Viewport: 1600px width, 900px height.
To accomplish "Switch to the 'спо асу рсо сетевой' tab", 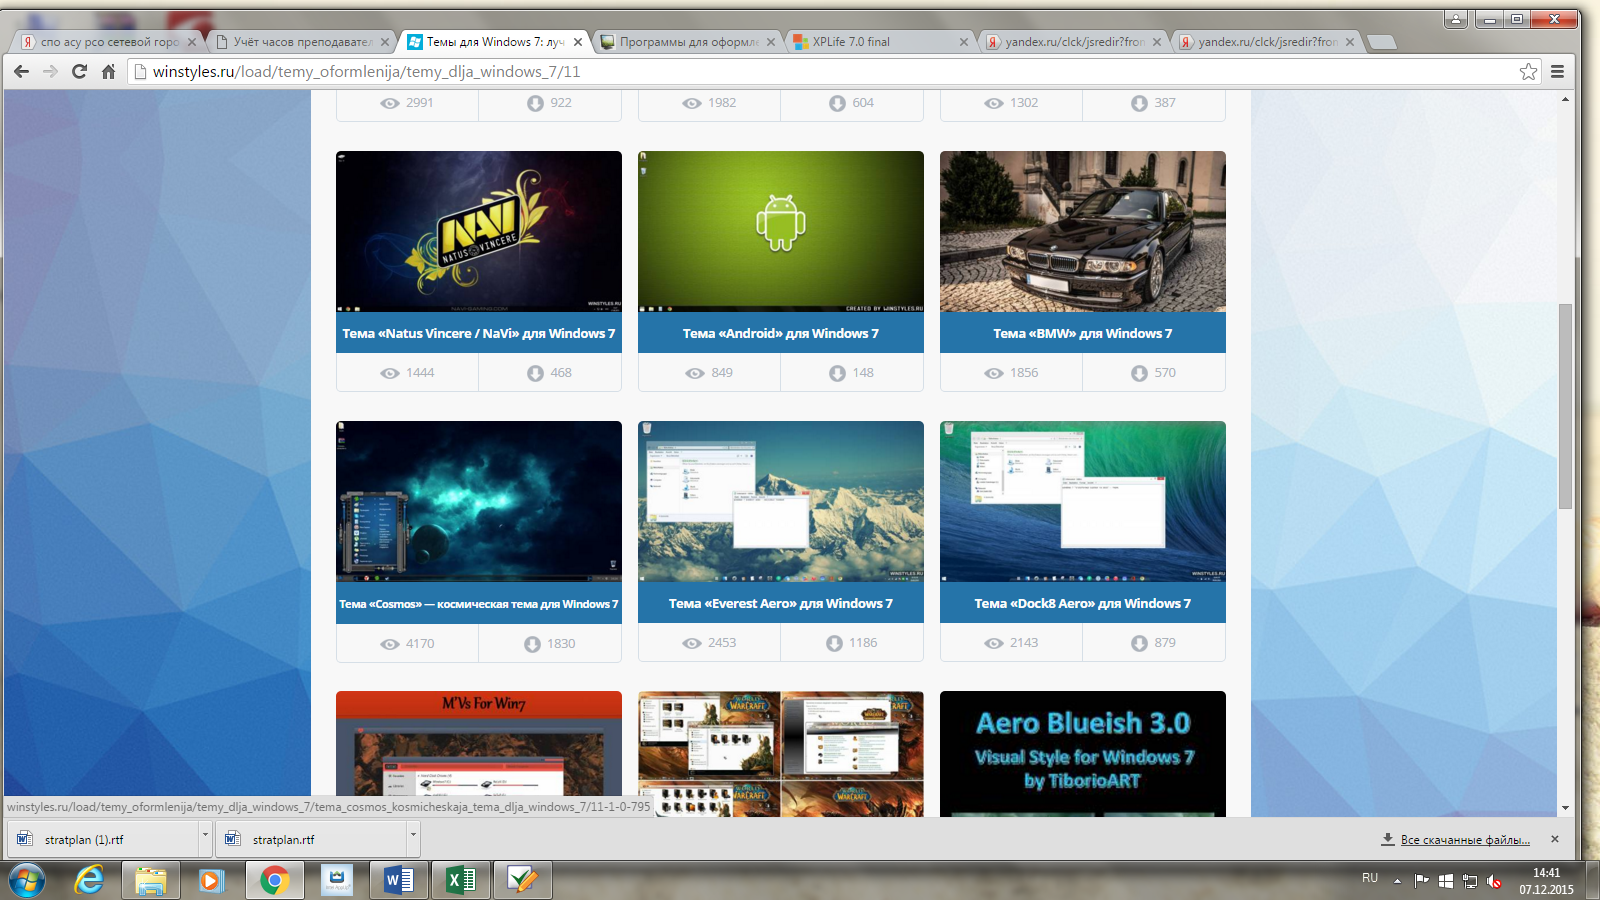I will (109, 42).
